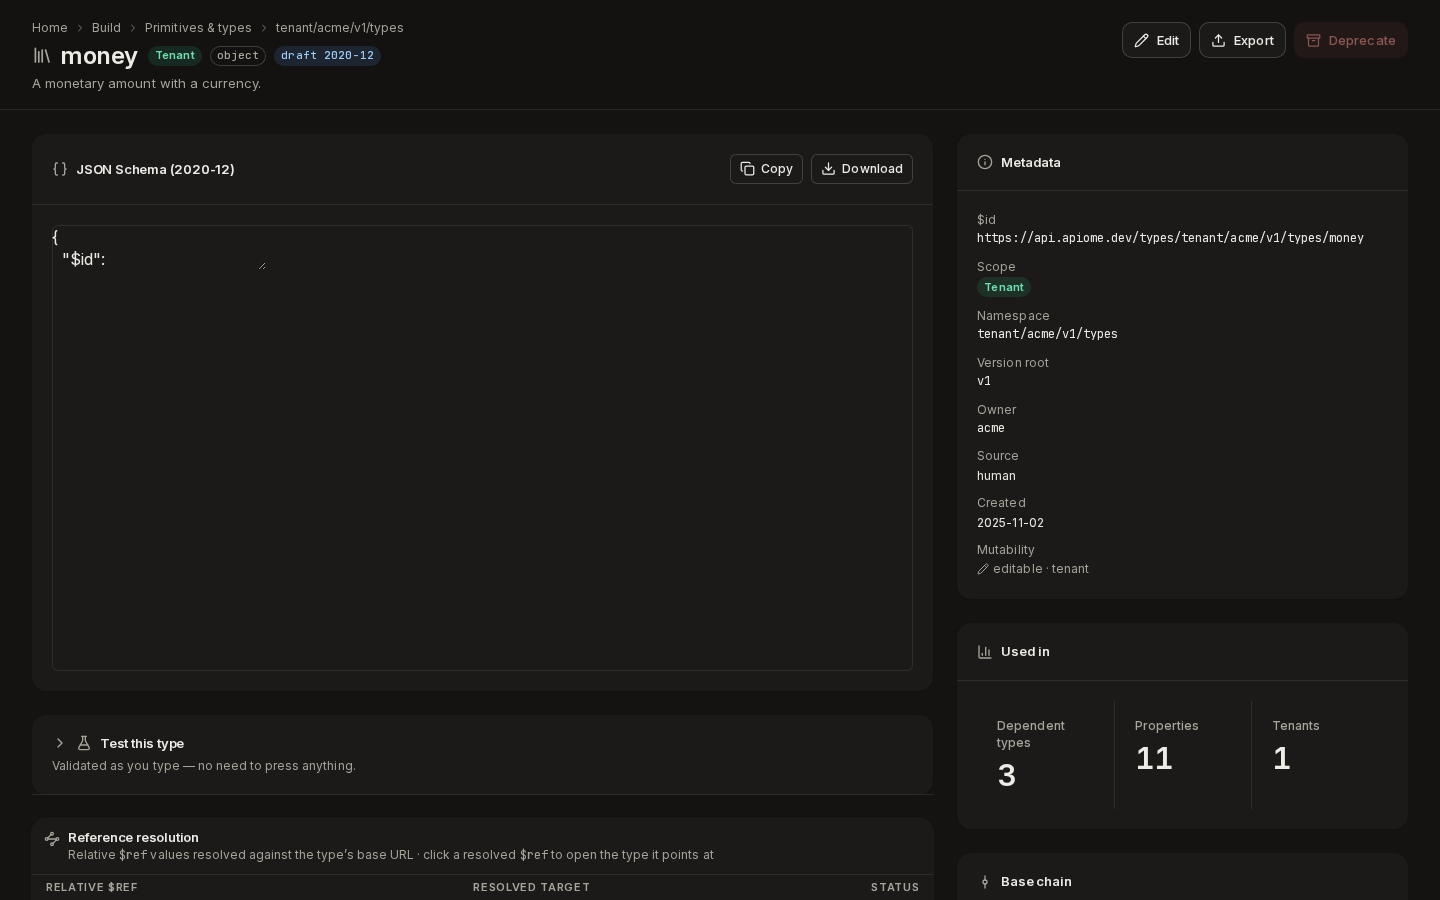Open the Edit button

pyautogui.click(x=1156, y=40)
